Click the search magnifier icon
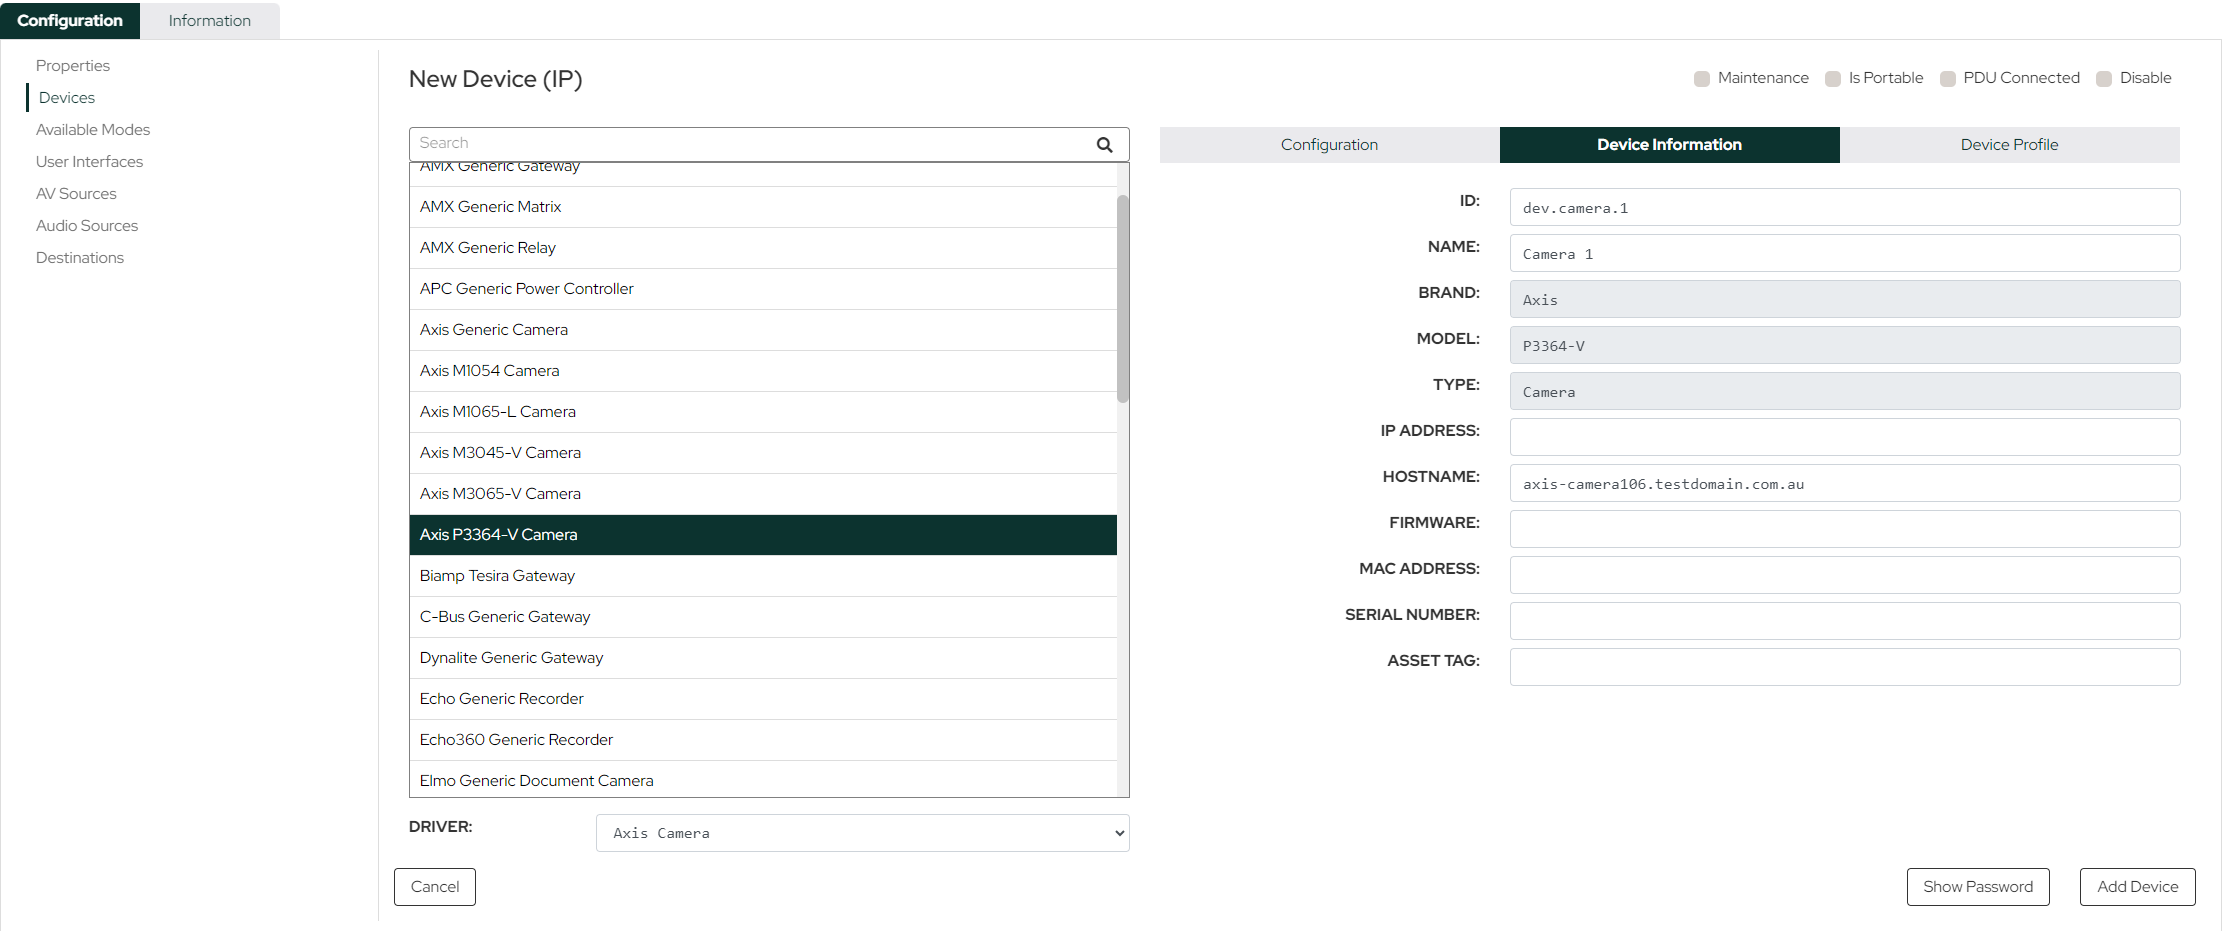 [x=1104, y=144]
